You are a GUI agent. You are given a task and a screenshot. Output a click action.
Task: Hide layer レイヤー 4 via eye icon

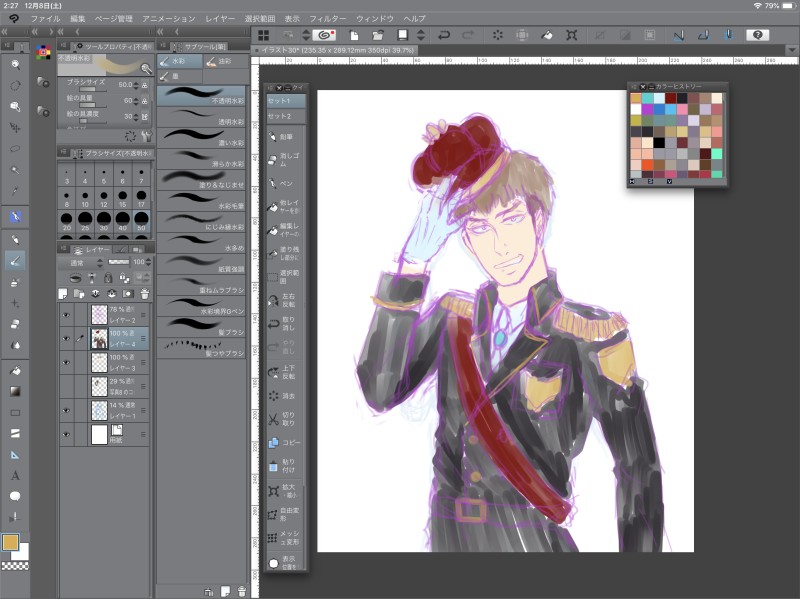tap(66, 338)
